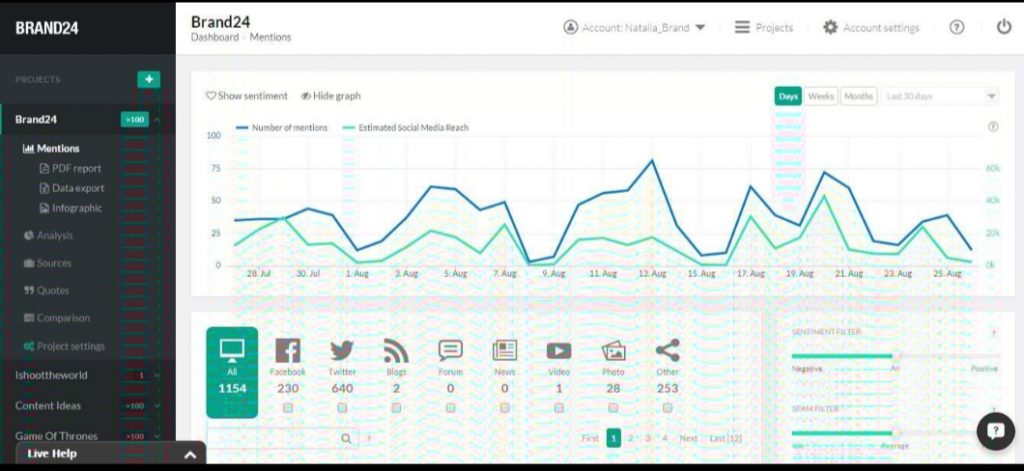The image size is (1024, 471).
Task: Go to page 4 of mentions
Action: [x=664, y=438]
